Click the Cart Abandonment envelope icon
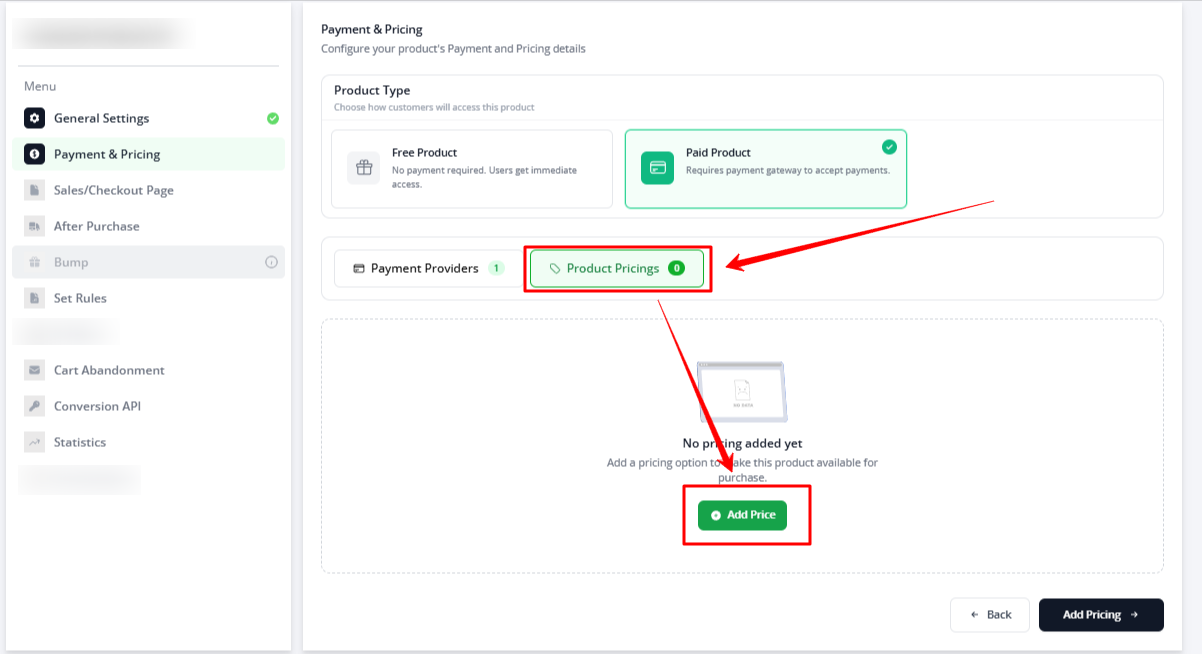Screen dimensions: 1202x654 pos(35,370)
